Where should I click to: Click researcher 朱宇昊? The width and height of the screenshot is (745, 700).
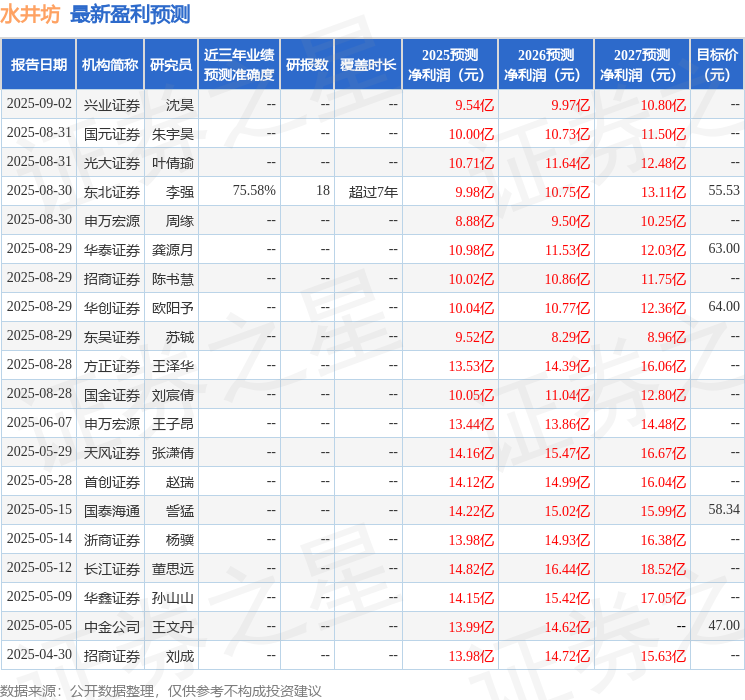click(x=173, y=134)
